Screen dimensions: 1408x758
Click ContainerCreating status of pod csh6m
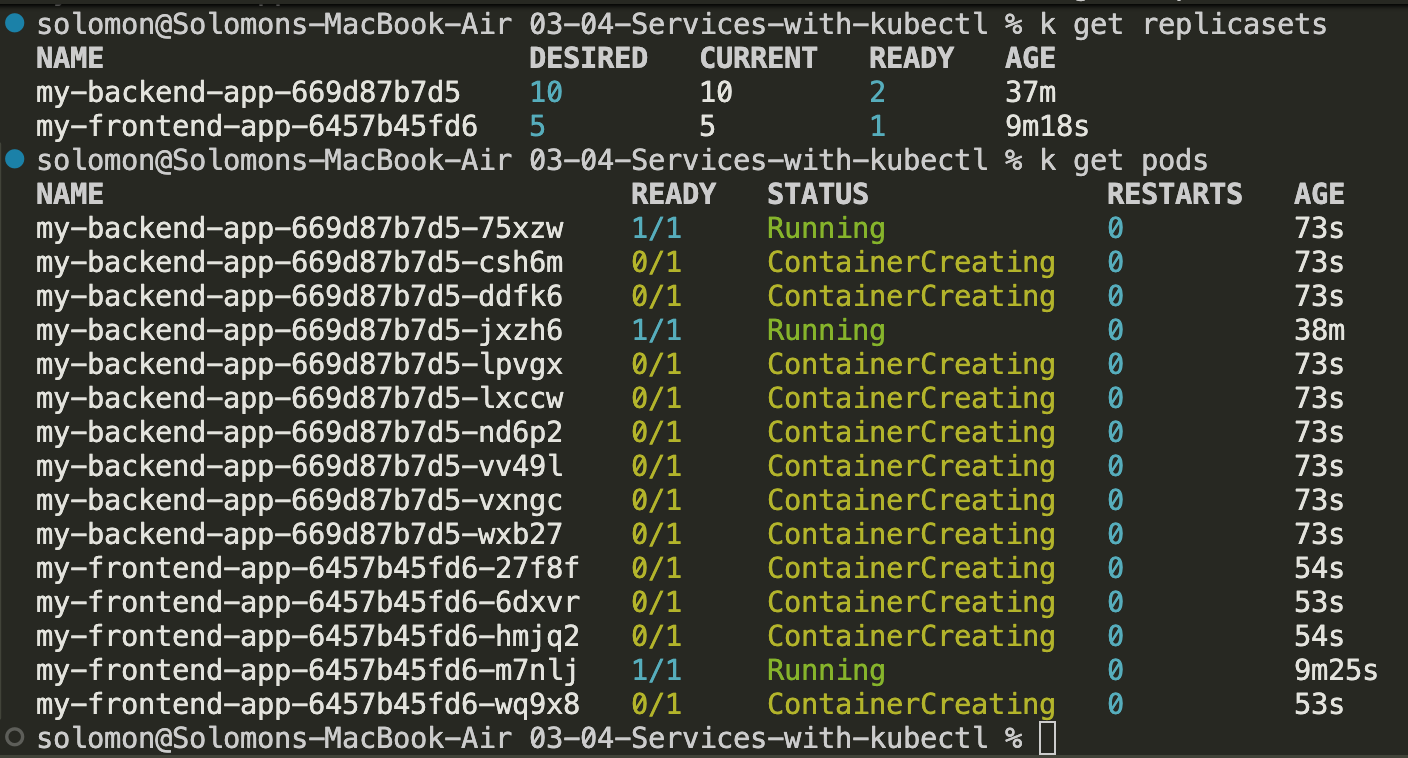pyautogui.click(x=911, y=262)
